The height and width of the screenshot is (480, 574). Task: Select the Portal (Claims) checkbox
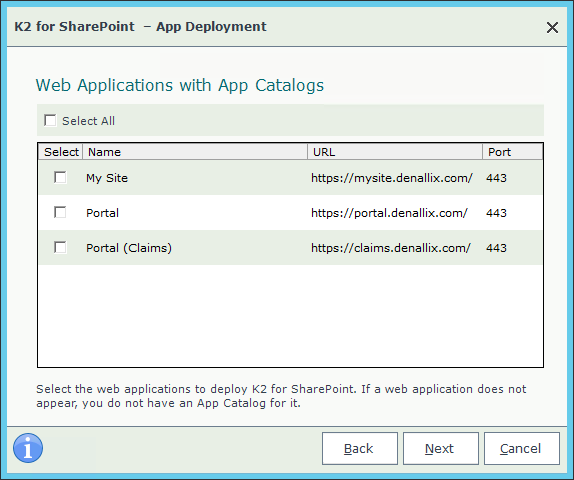[60, 248]
